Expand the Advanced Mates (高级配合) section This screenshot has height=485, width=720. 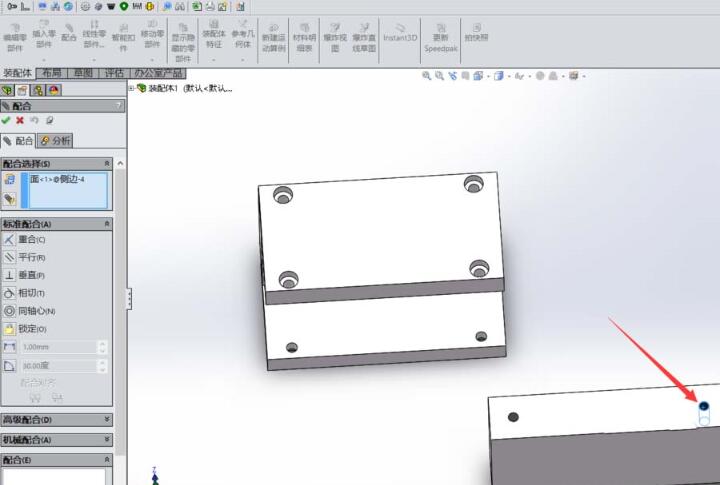pos(107,420)
